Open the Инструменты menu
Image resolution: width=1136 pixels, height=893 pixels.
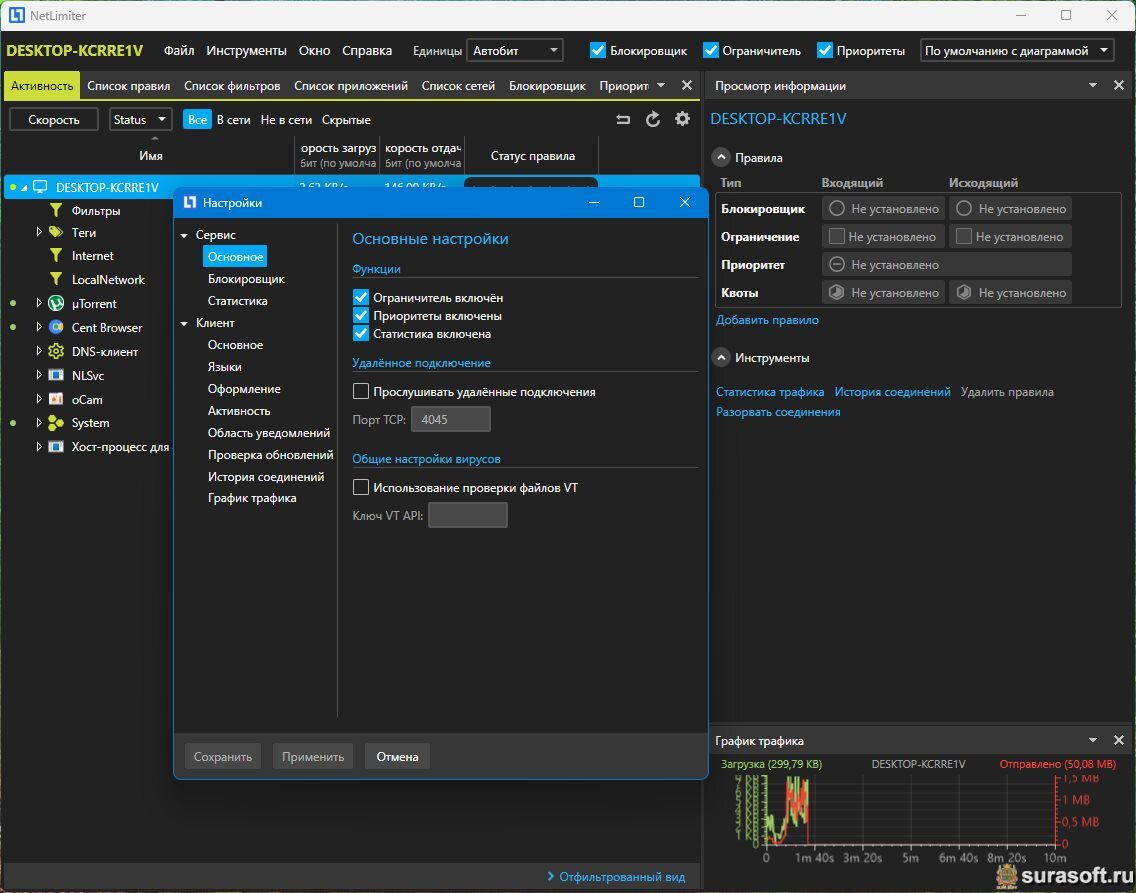coord(246,51)
